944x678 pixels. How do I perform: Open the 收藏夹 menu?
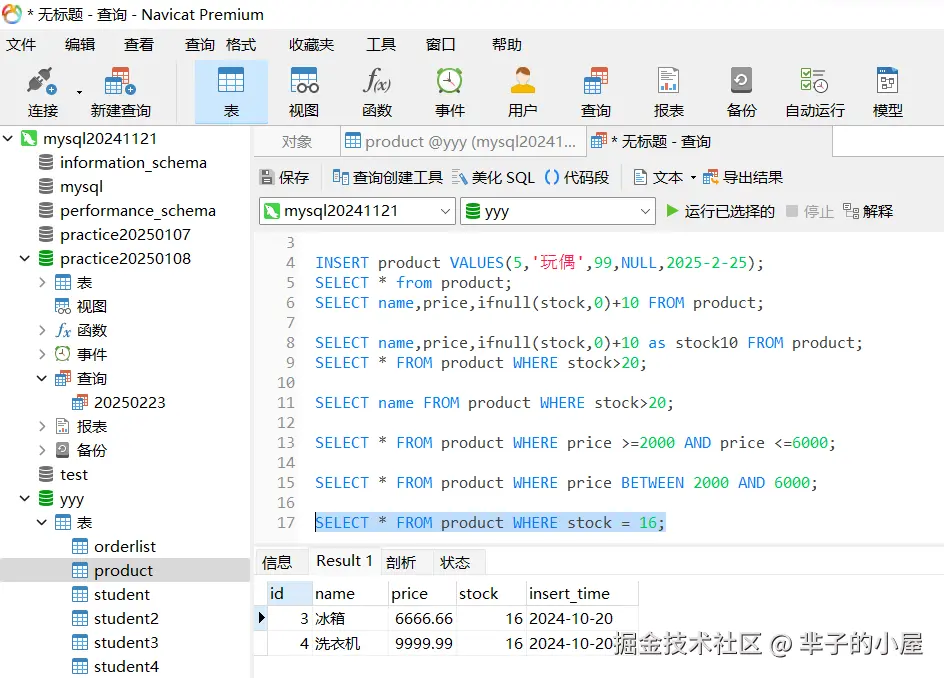click(311, 45)
